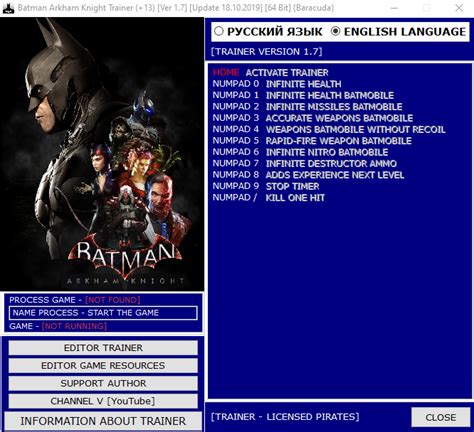Viewport: 474px width, 432px height.
Task: Click the PROCESS GAME - [NOT FOUND] status
Action: point(75,300)
